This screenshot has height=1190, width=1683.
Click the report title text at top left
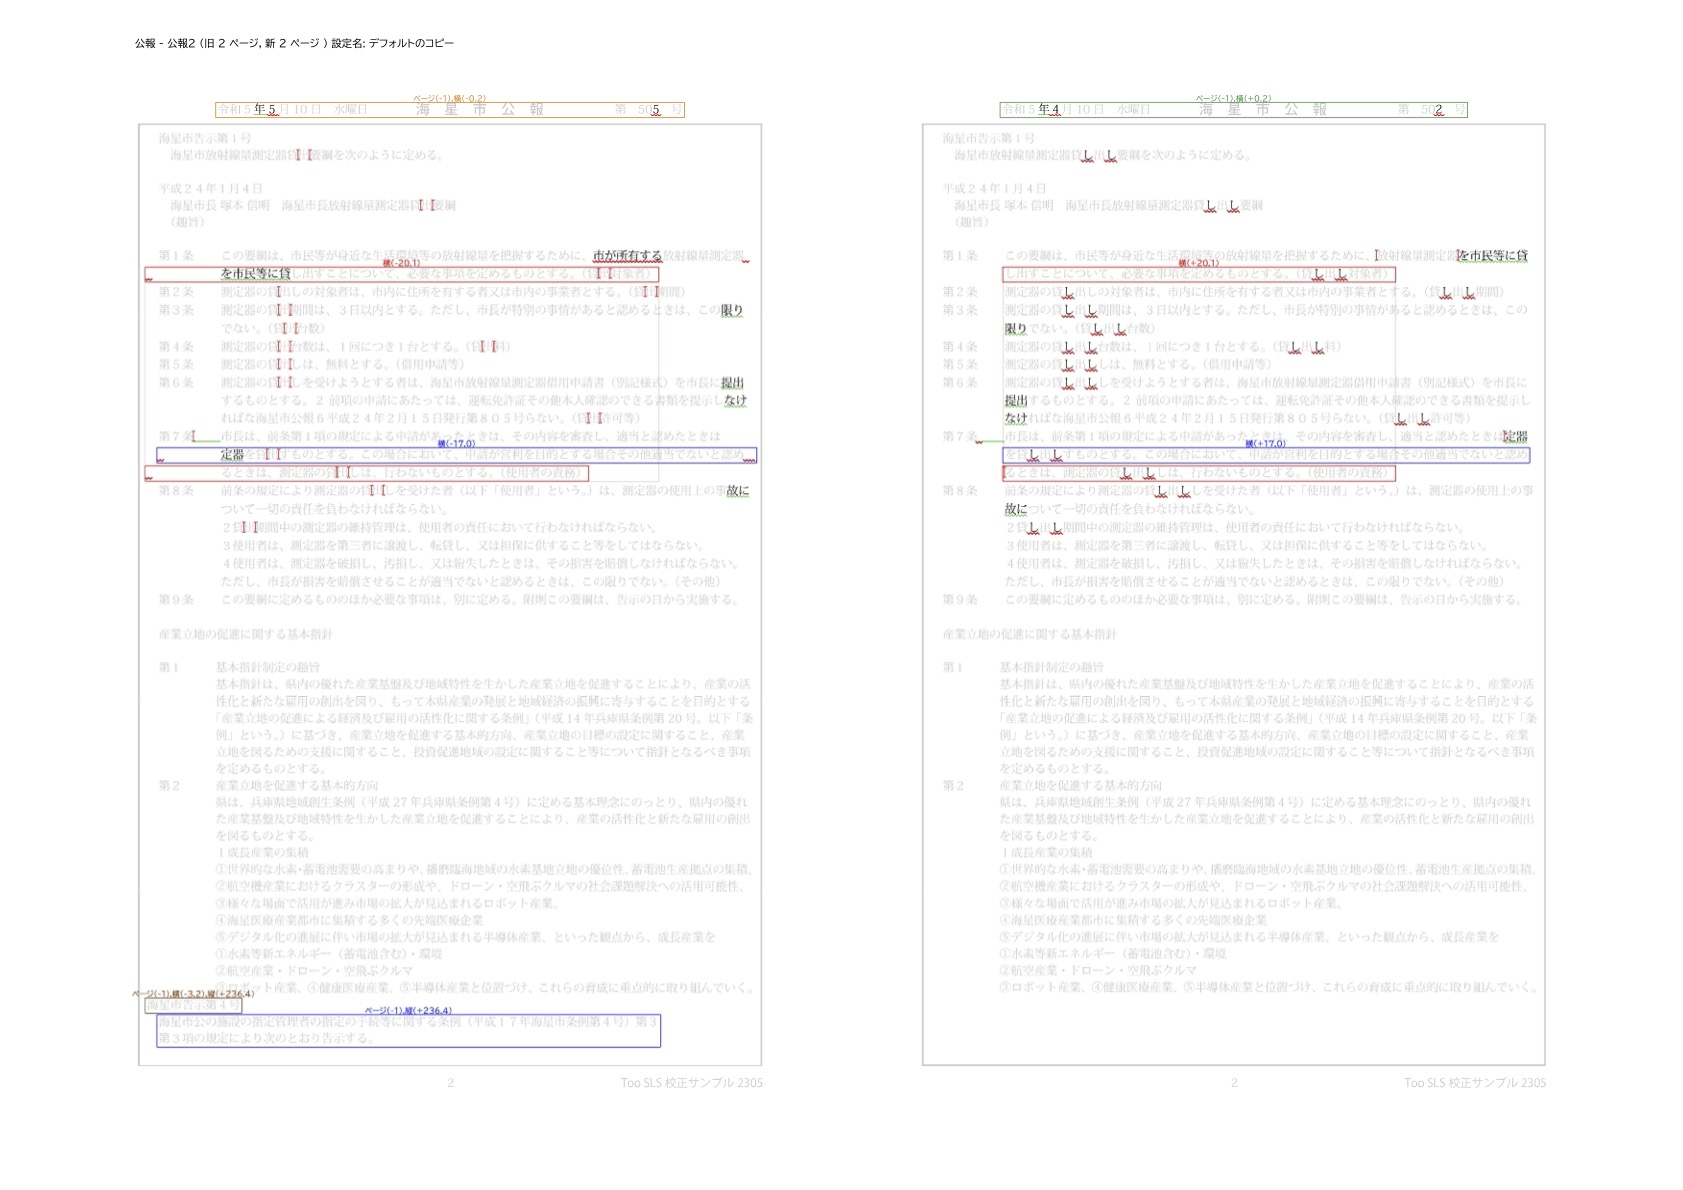[294, 43]
